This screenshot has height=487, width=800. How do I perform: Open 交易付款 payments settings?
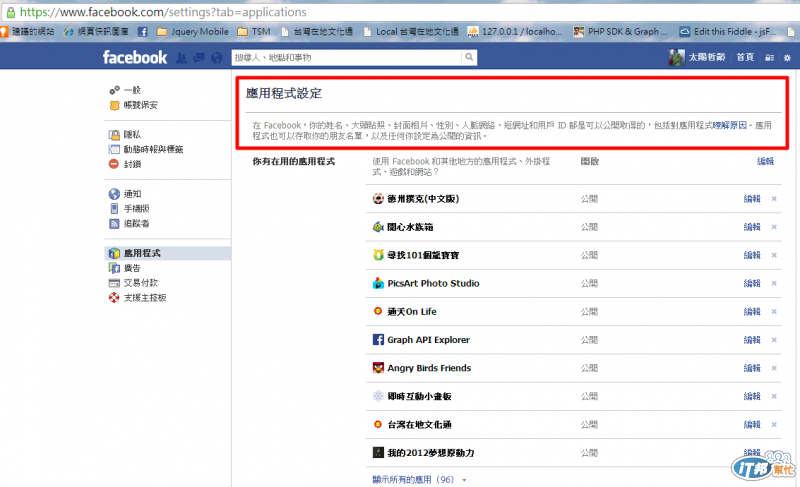point(141,283)
